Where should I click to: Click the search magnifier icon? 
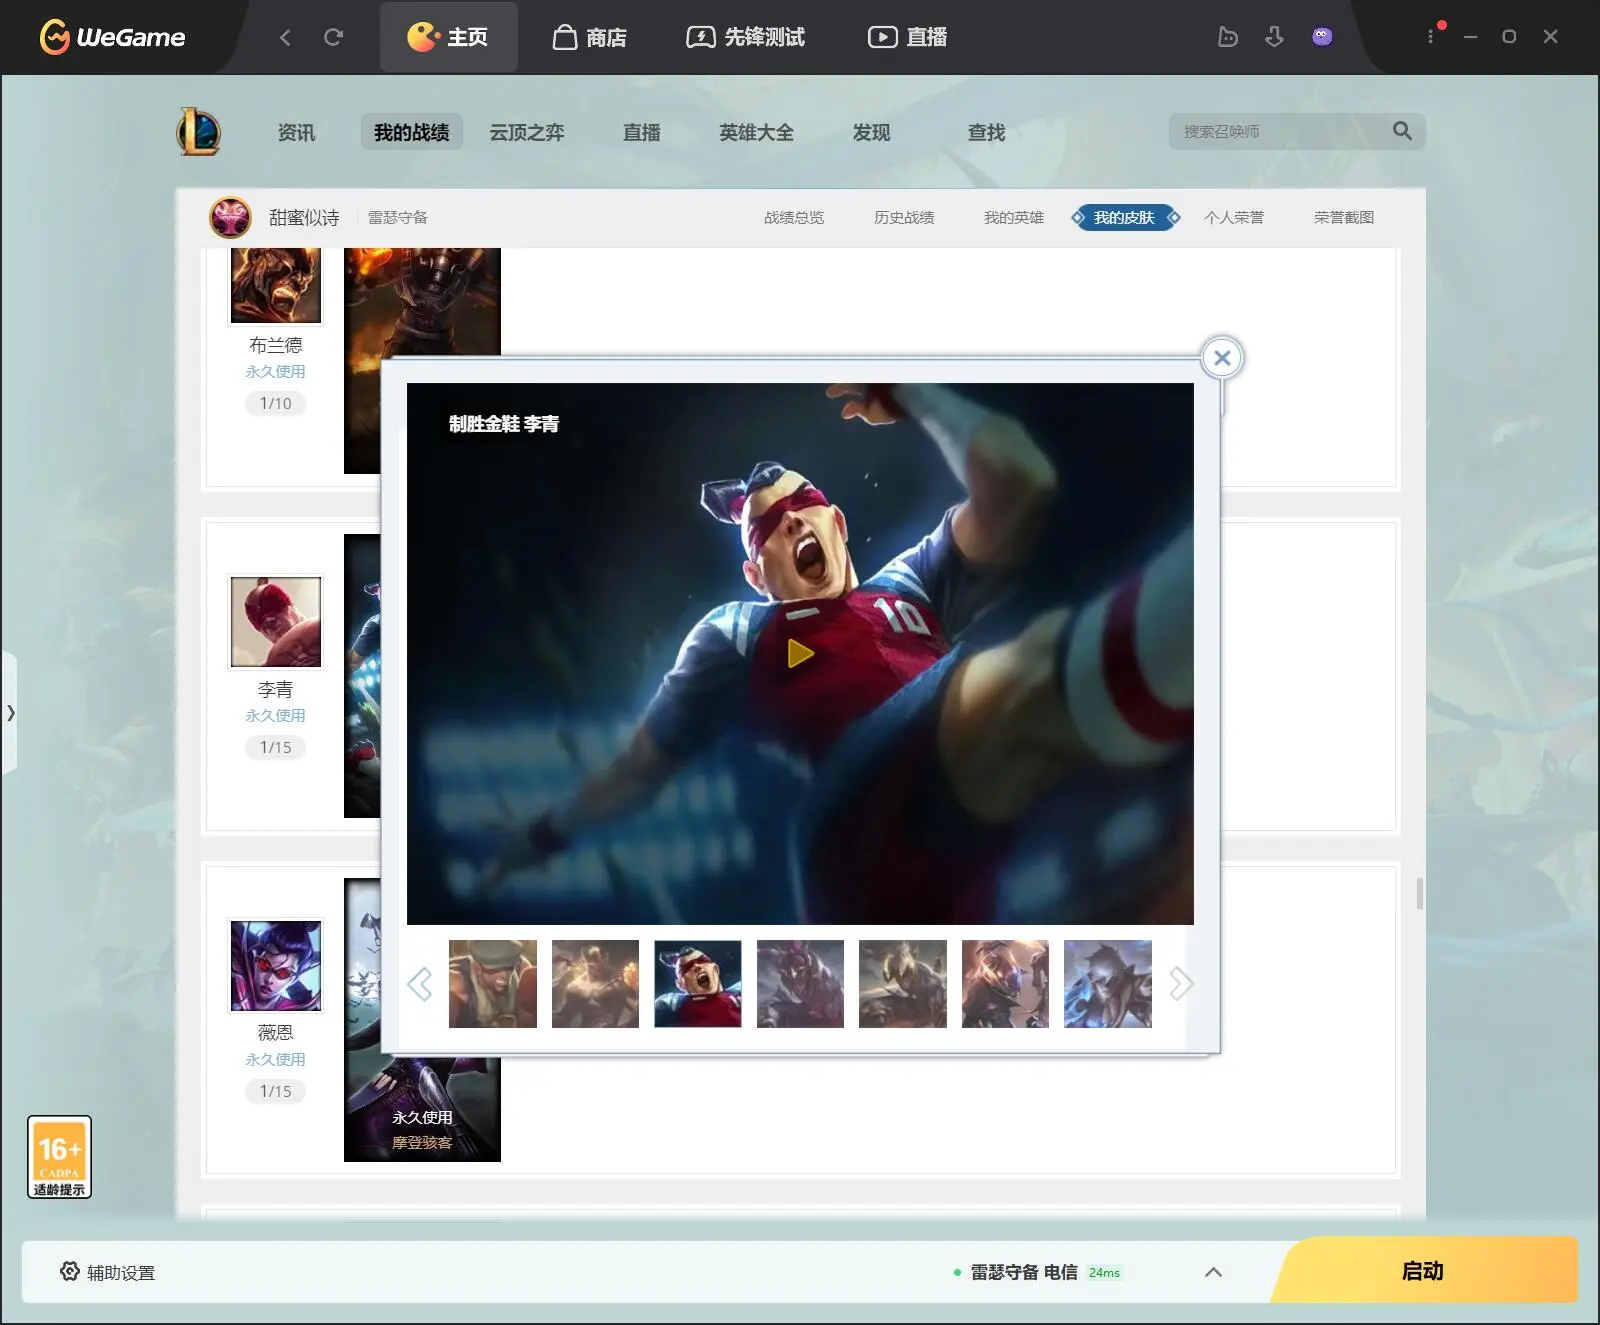coord(1402,131)
